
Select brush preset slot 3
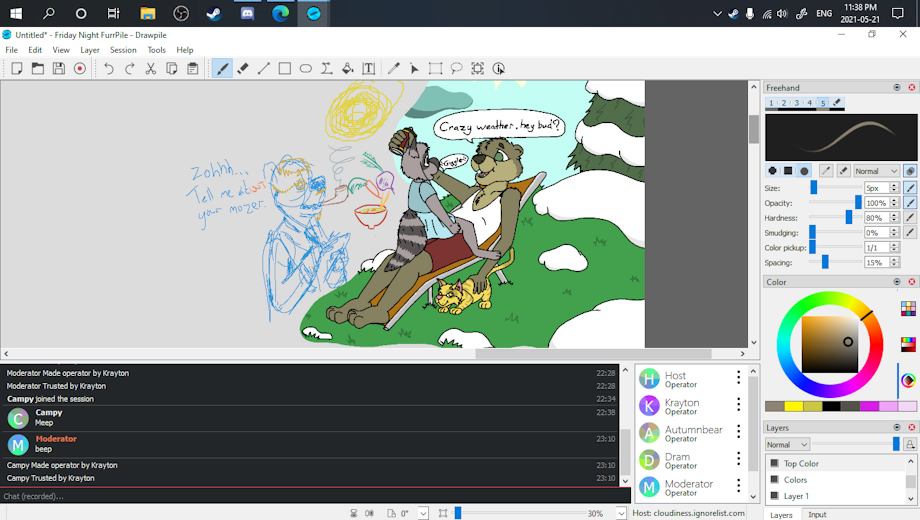click(x=798, y=103)
